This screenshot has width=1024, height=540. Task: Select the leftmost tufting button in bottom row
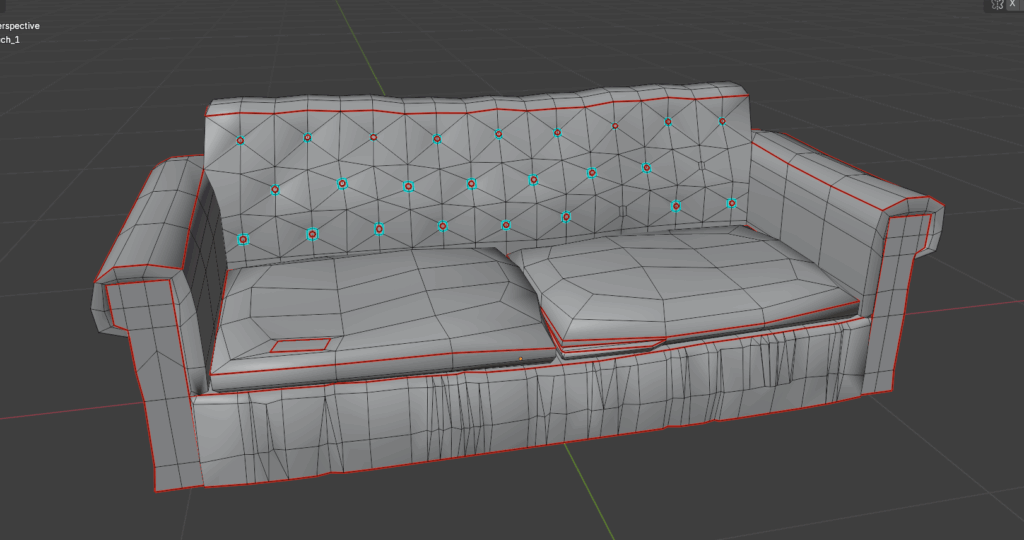pos(243,239)
